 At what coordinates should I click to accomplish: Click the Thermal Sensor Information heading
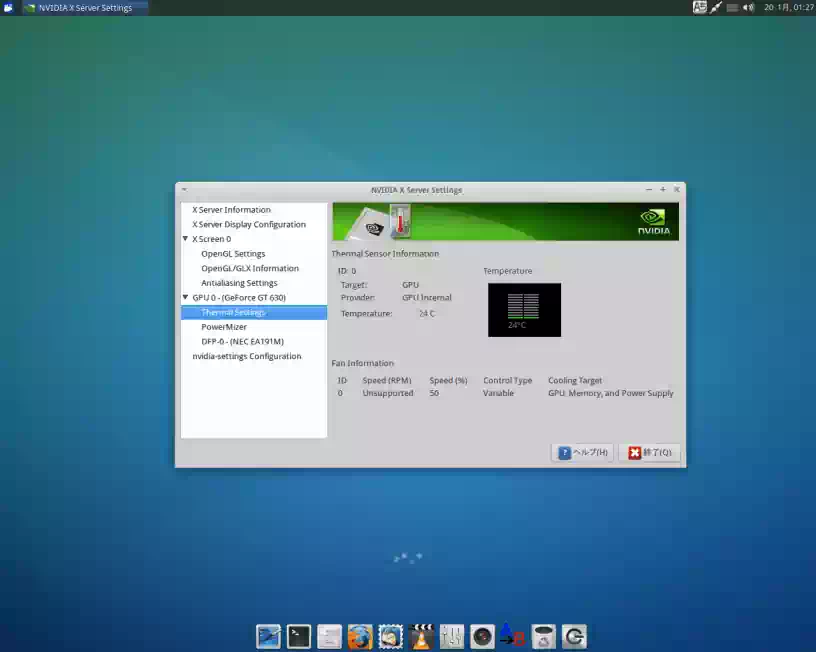pos(385,253)
